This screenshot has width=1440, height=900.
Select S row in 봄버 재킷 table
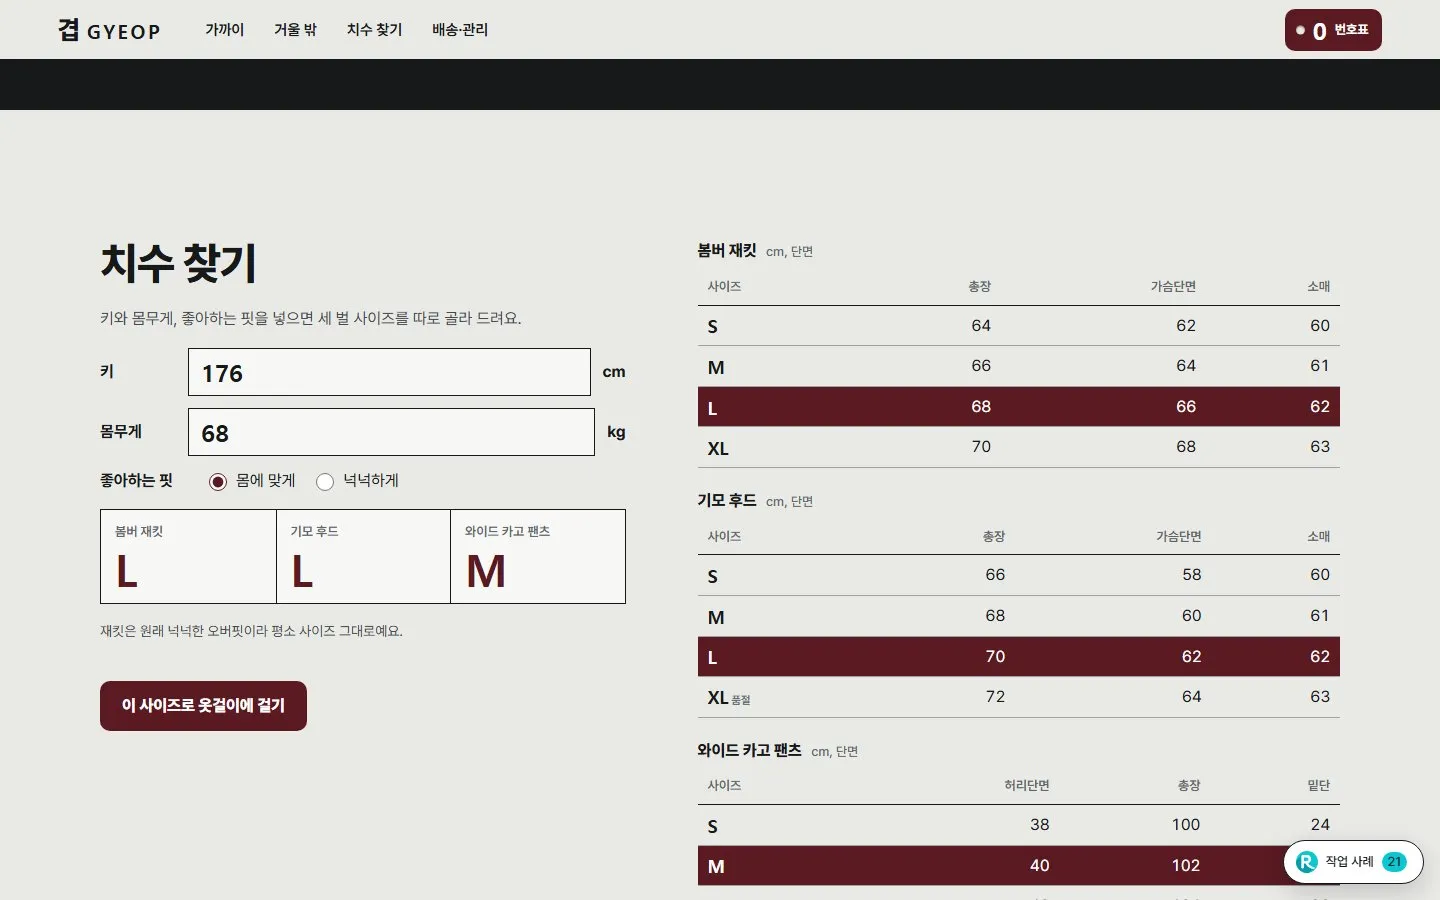[1018, 326]
